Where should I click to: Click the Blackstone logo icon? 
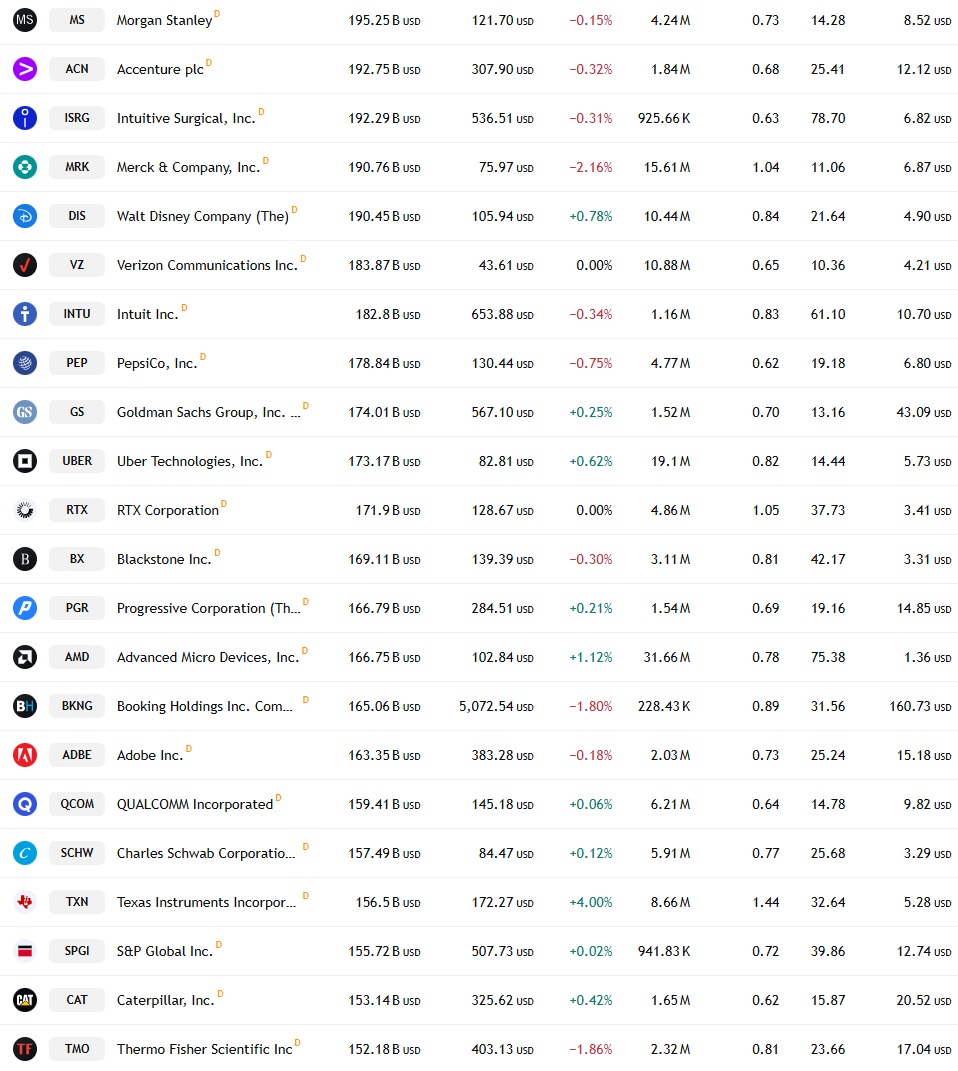coord(25,559)
